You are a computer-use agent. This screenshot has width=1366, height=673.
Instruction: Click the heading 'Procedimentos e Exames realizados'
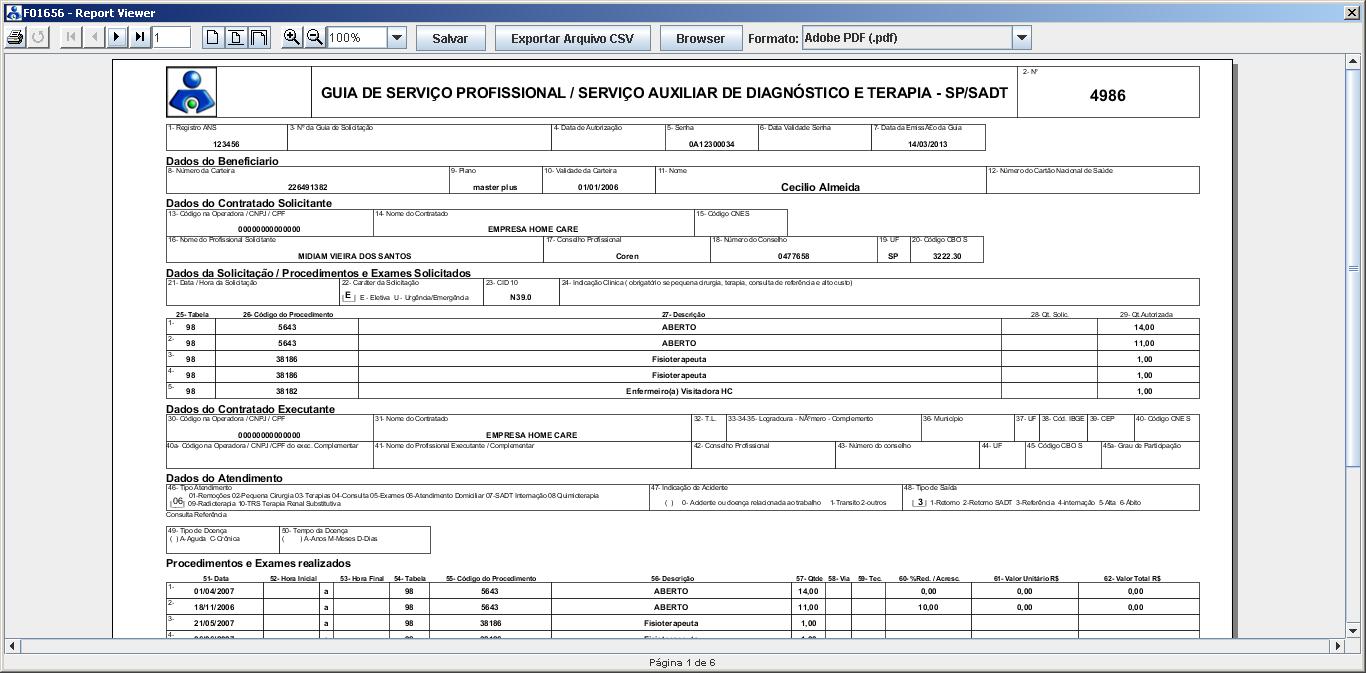click(259, 563)
